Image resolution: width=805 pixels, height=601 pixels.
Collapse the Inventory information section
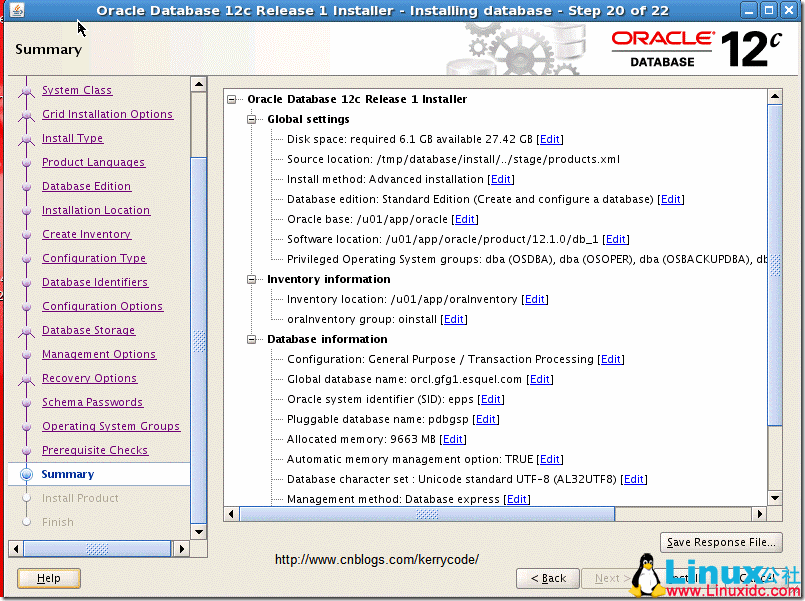coord(249,279)
